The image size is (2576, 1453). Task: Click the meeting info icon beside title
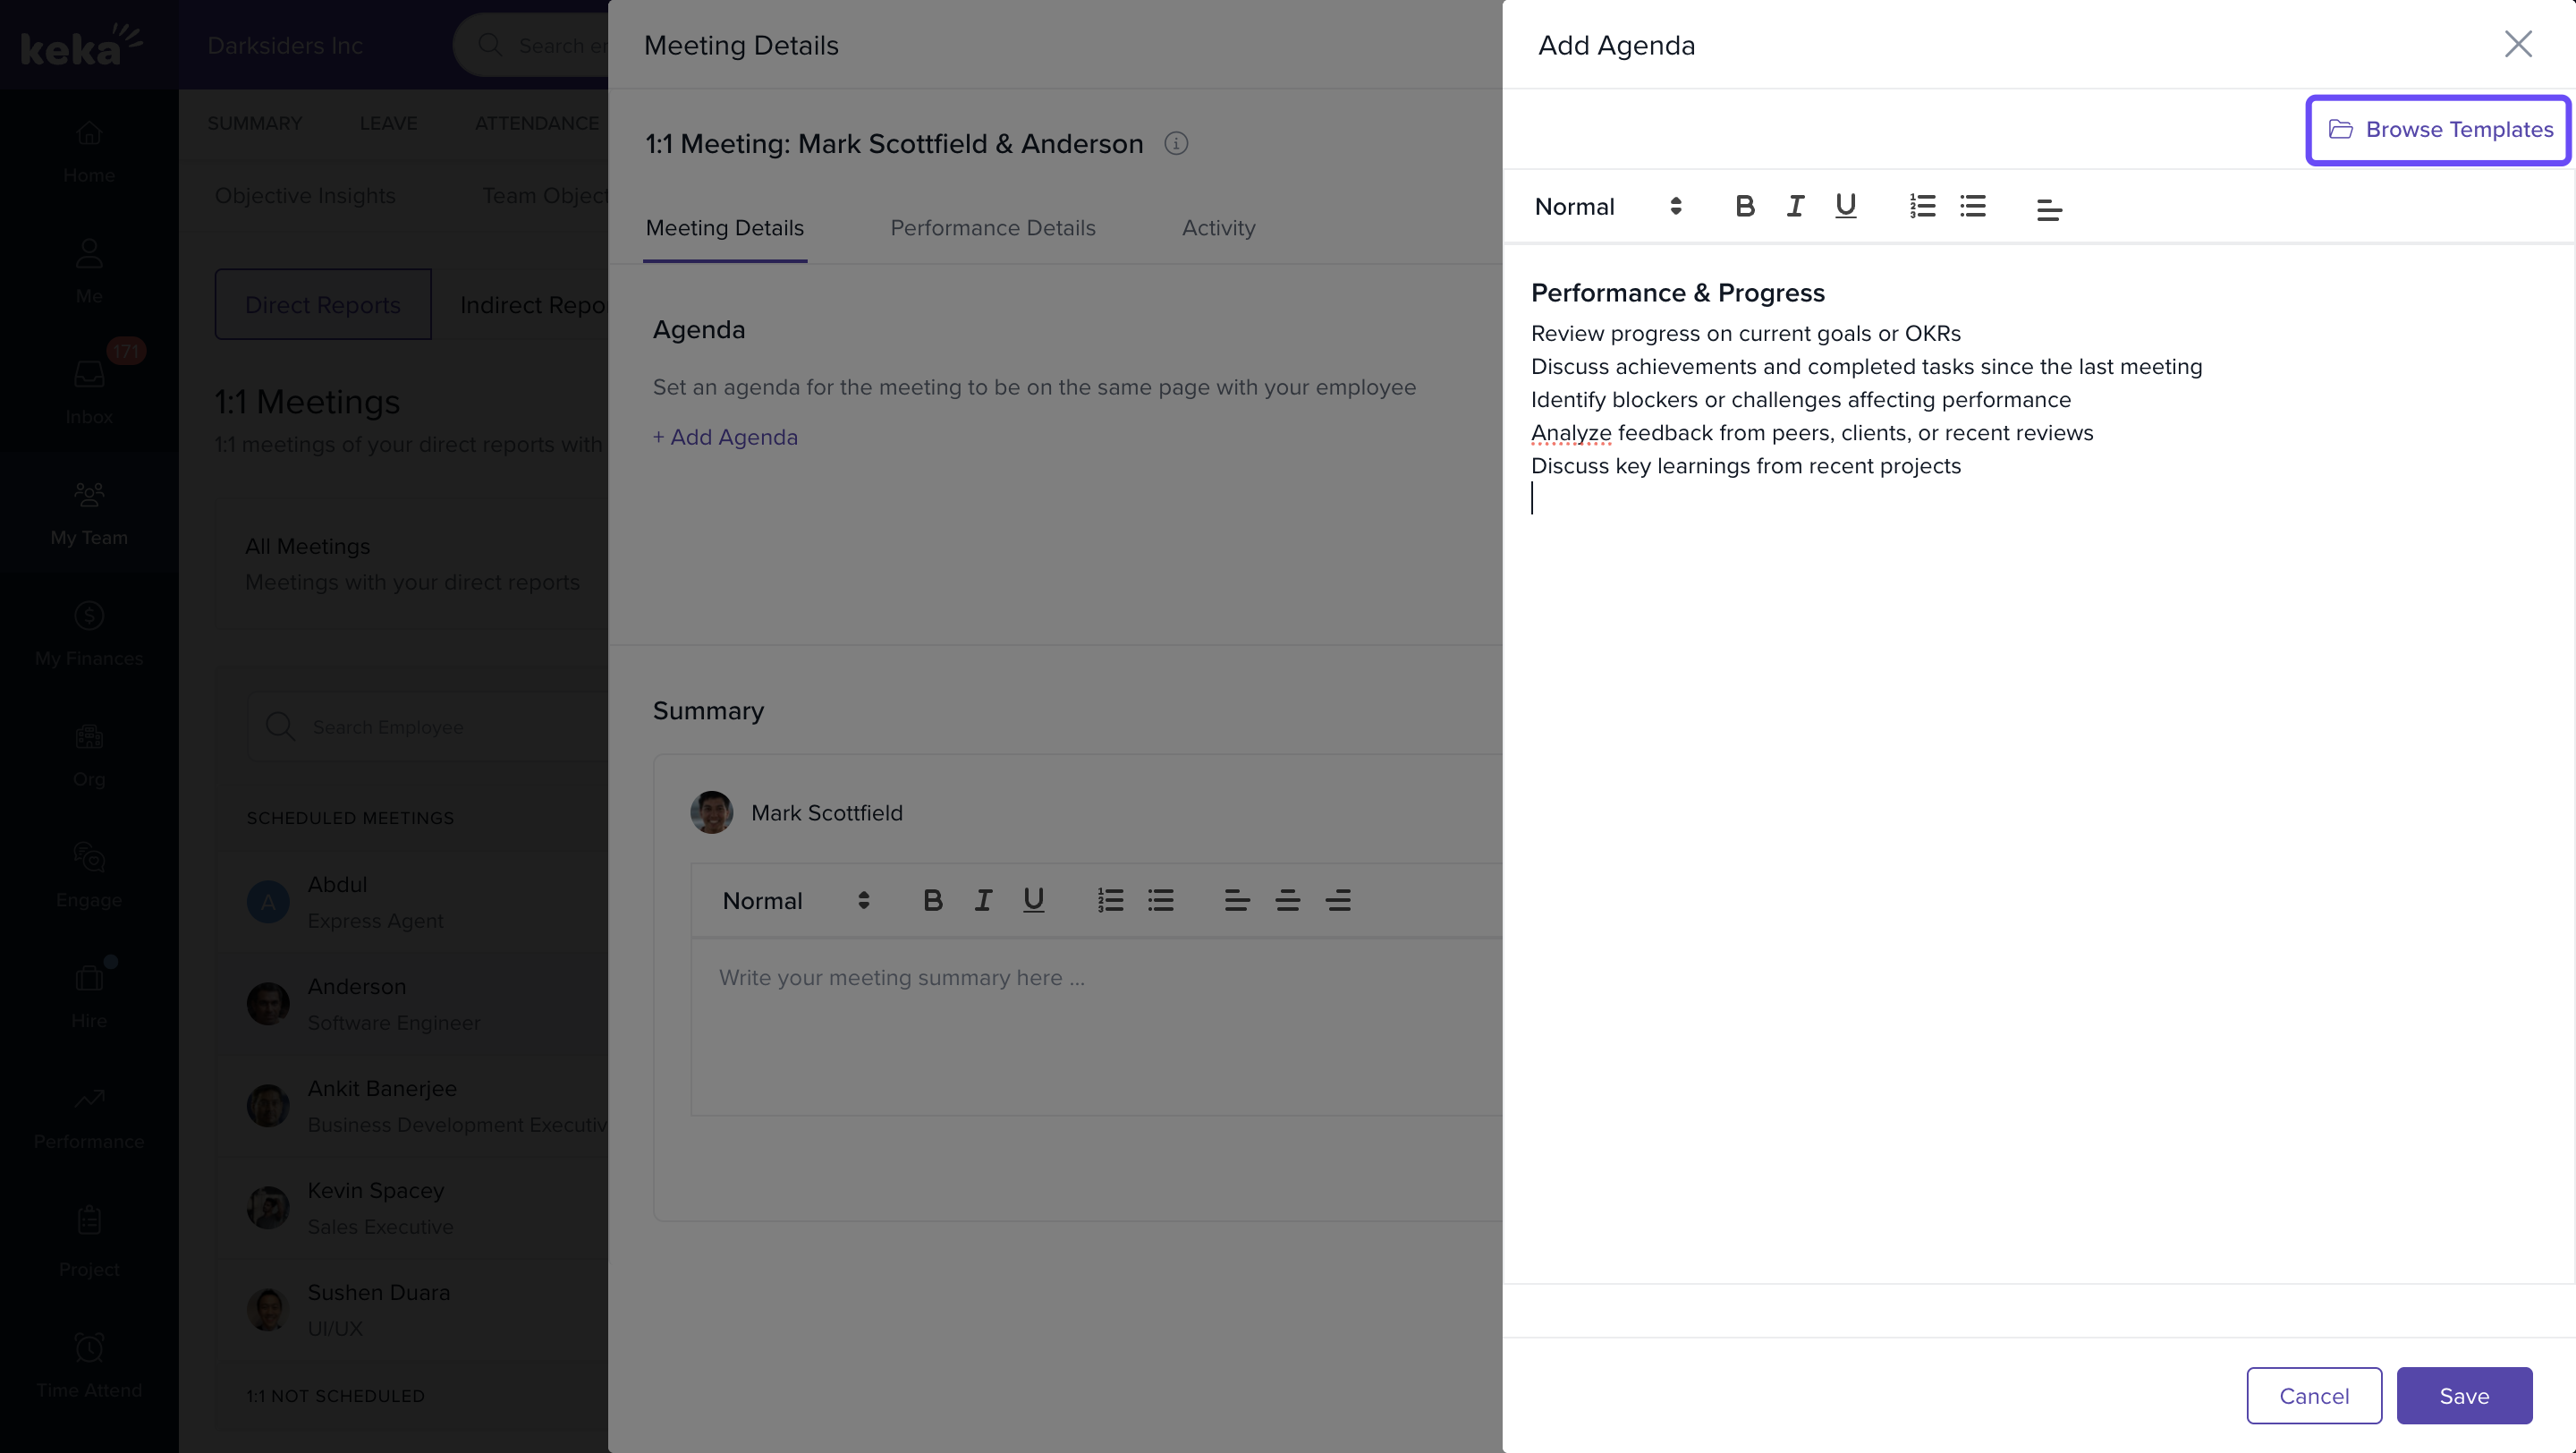pos(1176,143)
